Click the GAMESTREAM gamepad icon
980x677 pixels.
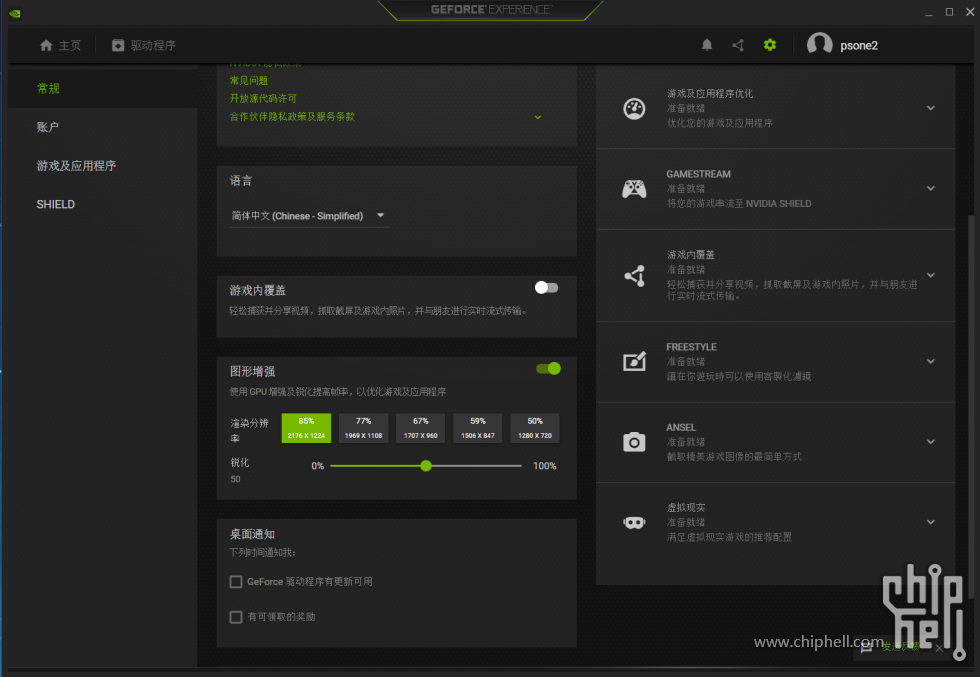click(x=634, y=188)
